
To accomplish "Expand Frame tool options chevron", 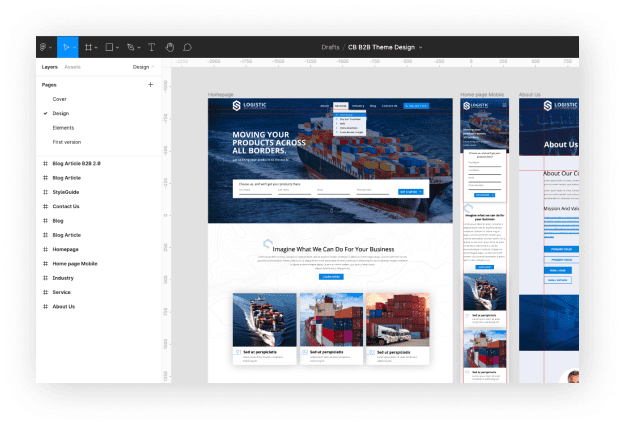I will (x=96, y=48).
